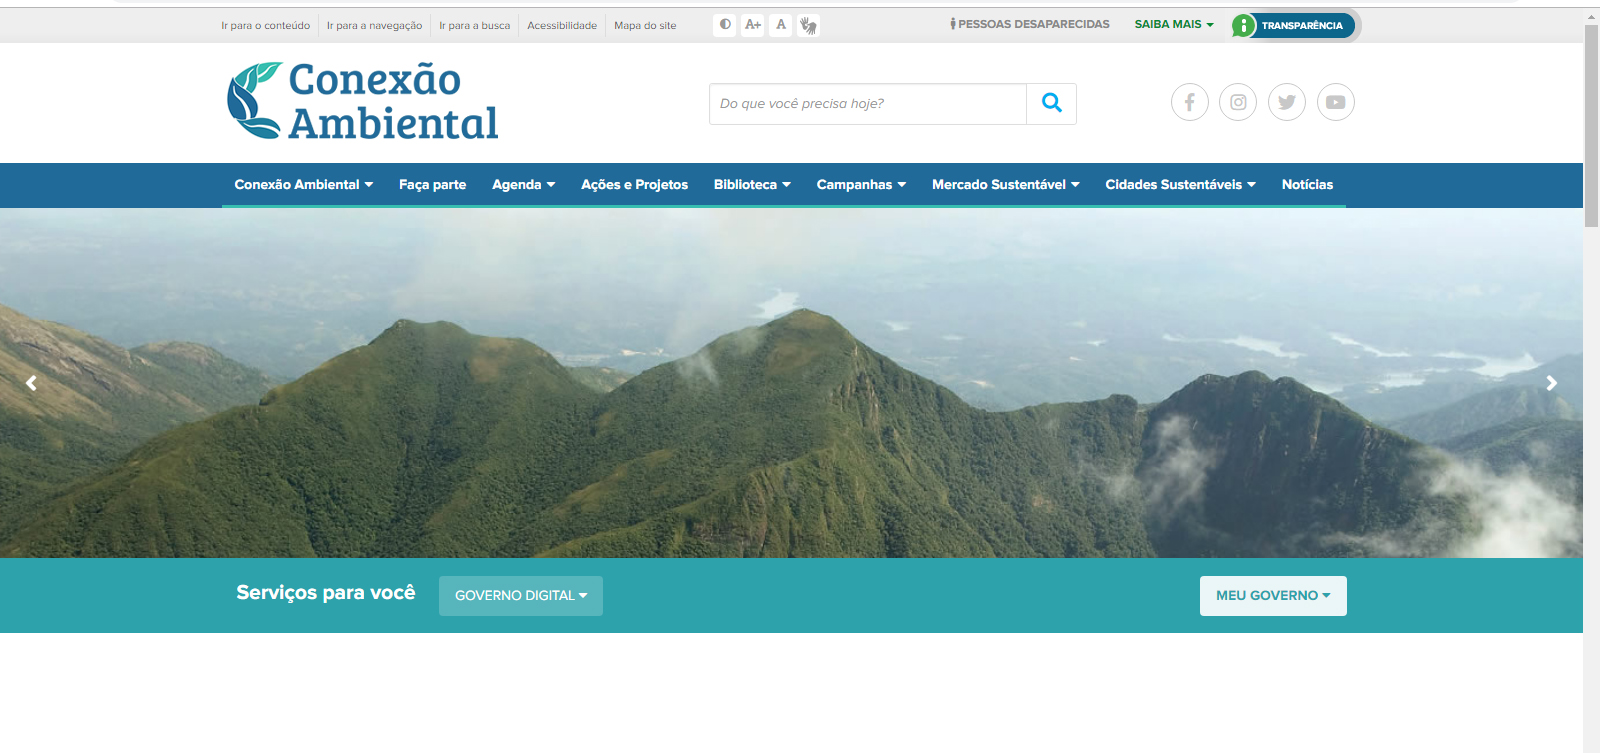
Task: Click the sign language (Libras) accessibility icon
Action: pos(808,25)
